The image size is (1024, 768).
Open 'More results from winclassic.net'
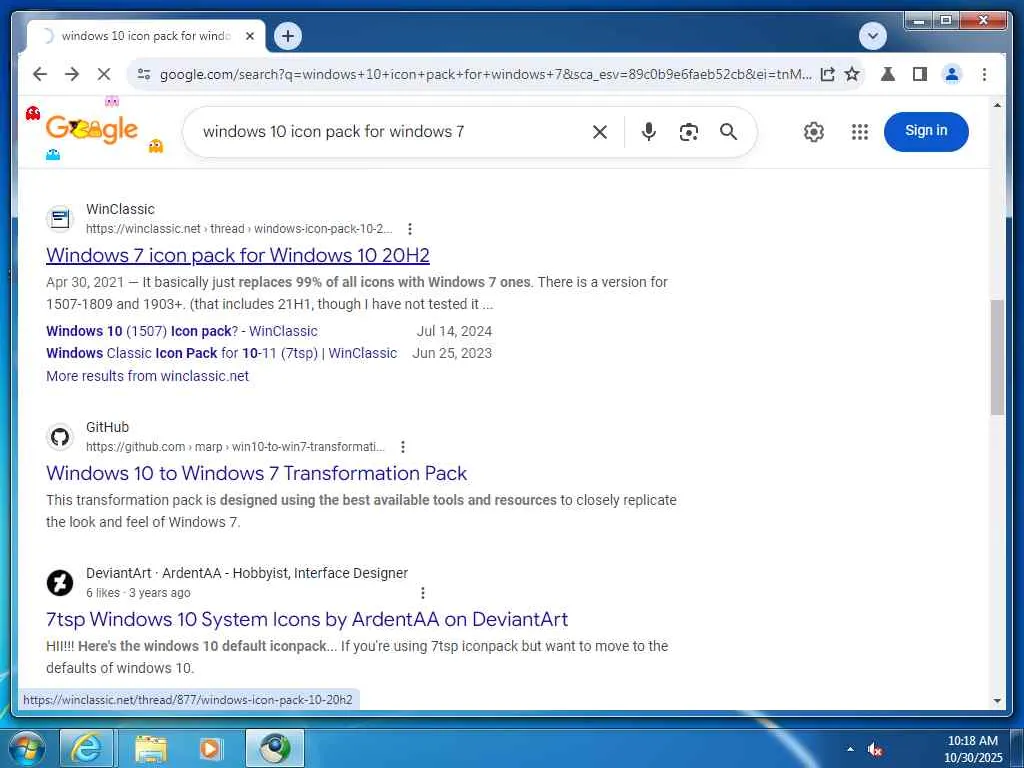pos(147,376)
